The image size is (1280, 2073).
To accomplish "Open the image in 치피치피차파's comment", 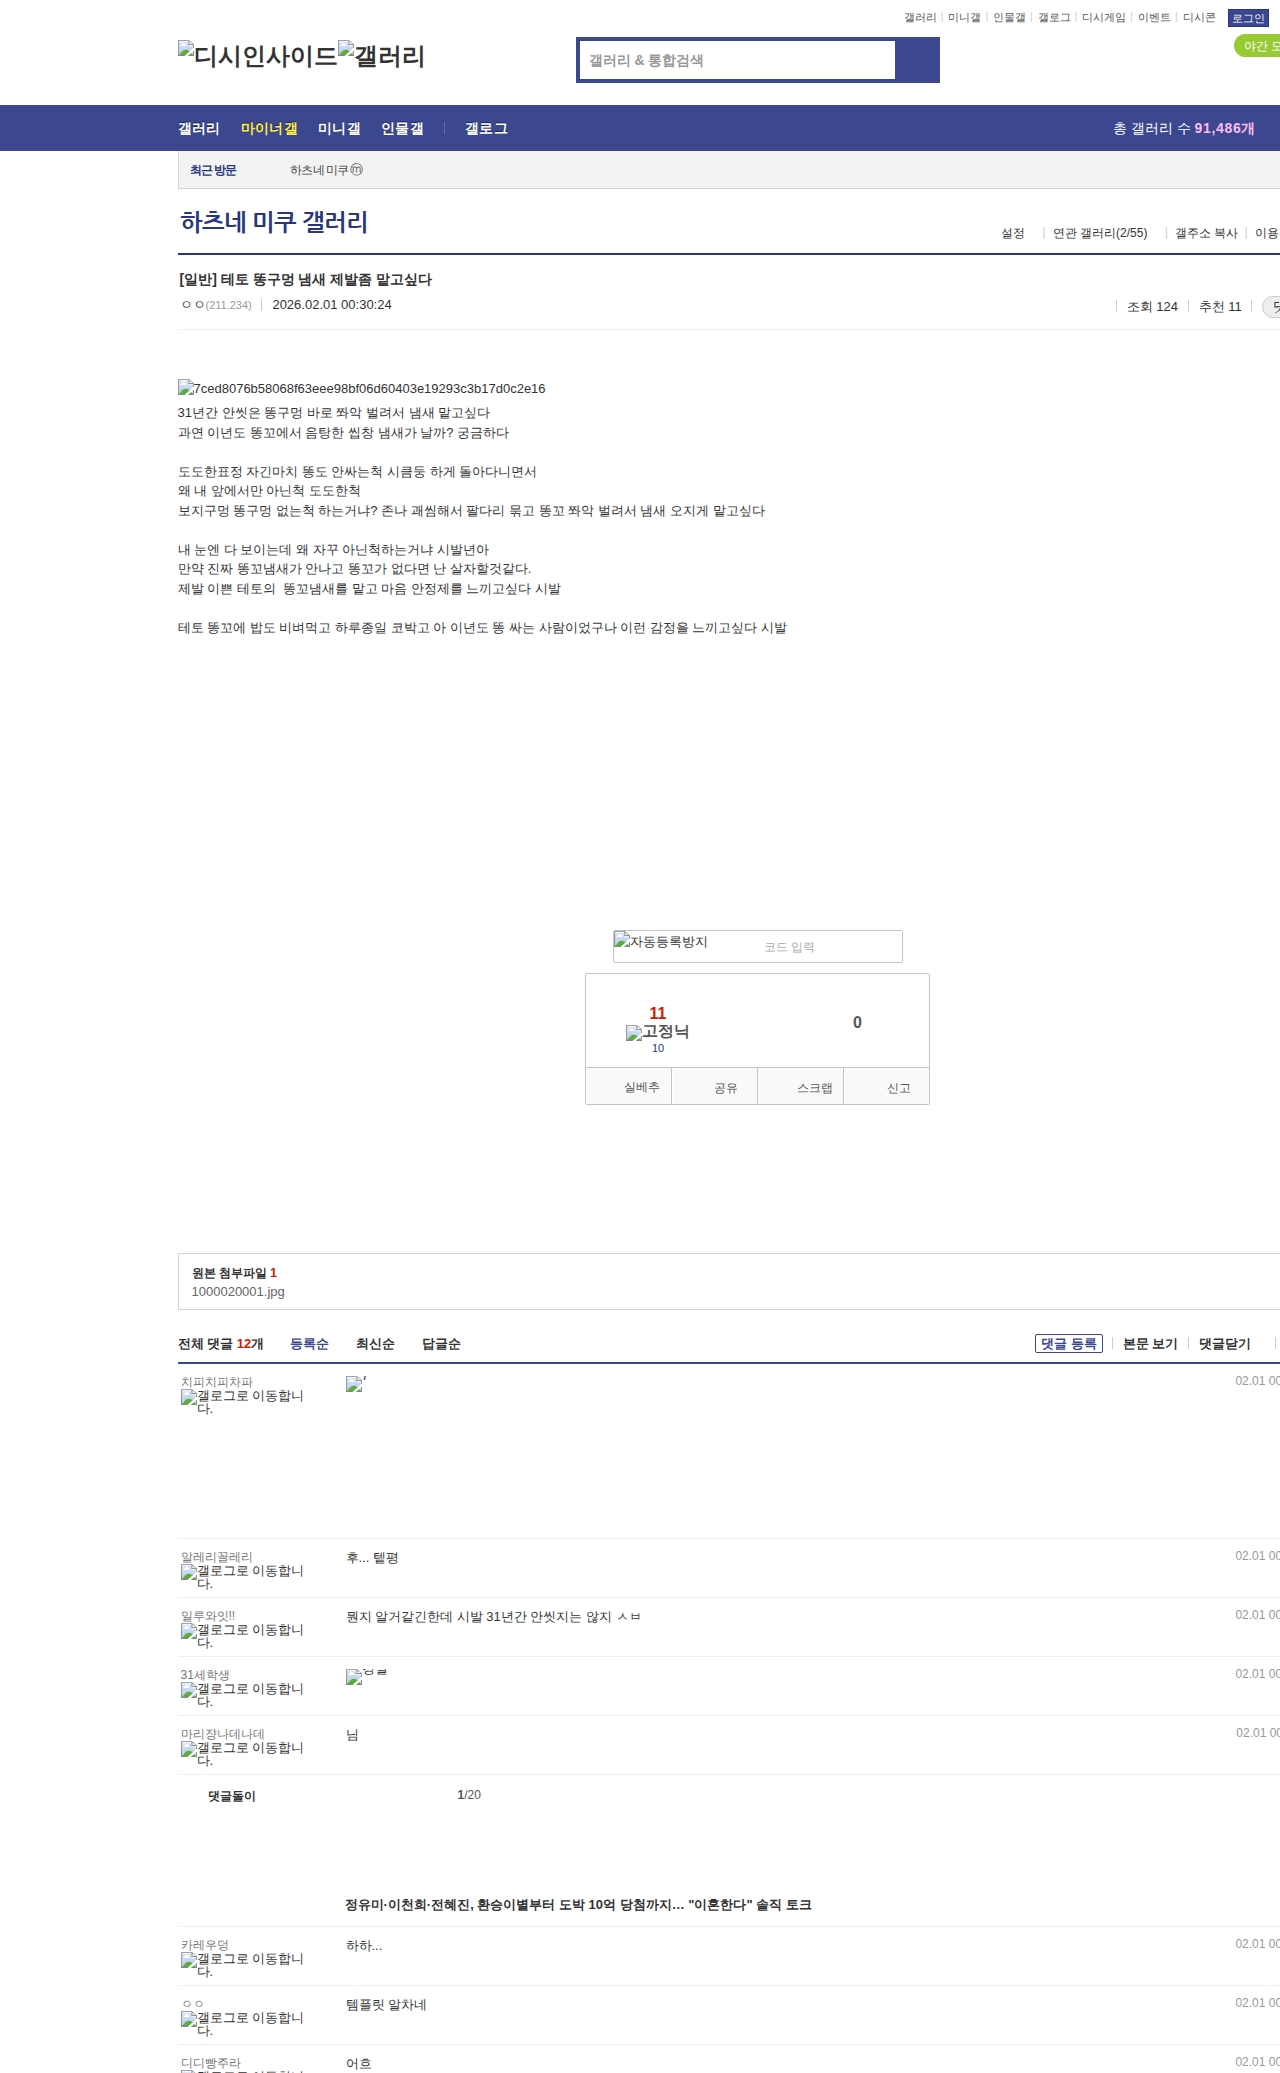I will (x=356, y=1384).
